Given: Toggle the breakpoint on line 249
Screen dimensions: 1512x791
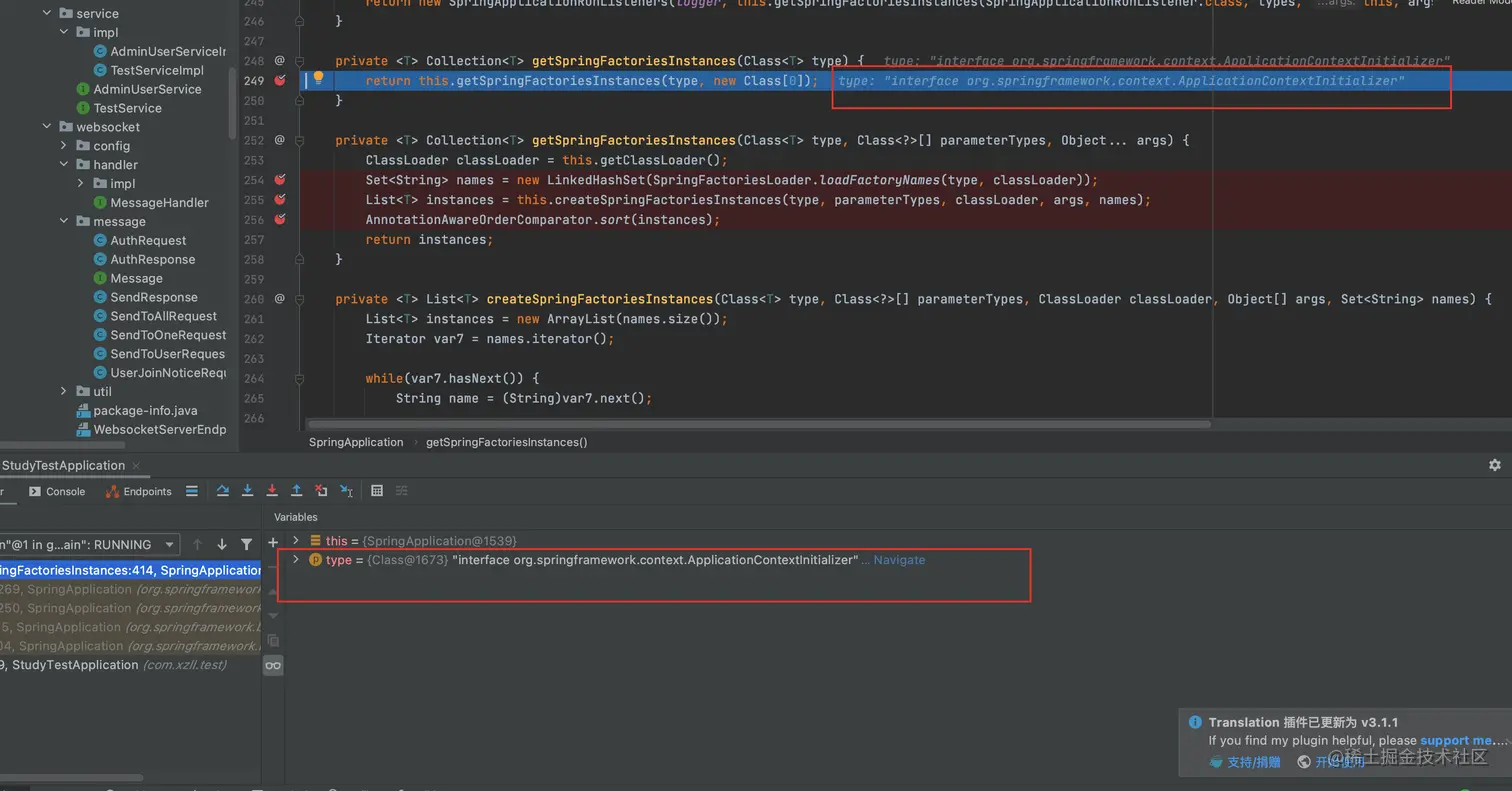Looking at the screenshot, I should click(280, 81).
